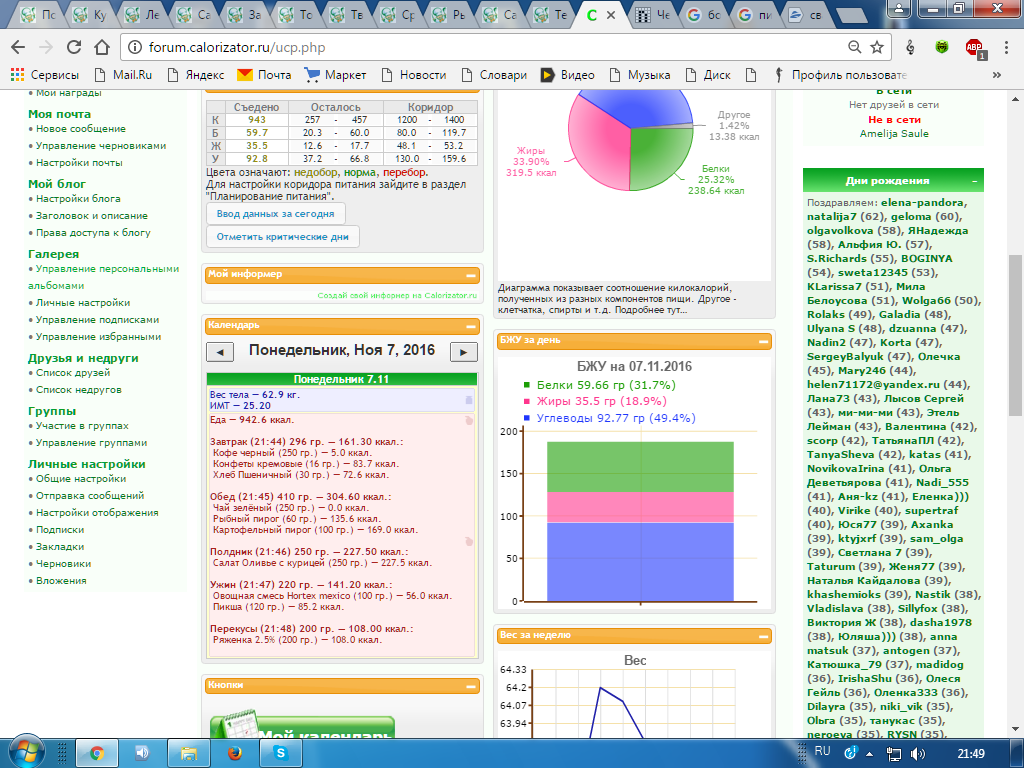Image resolution: width=1024 pixels, height=768 pixels.
Task: Open the volume control in system tray
Action: pos(918,754)
